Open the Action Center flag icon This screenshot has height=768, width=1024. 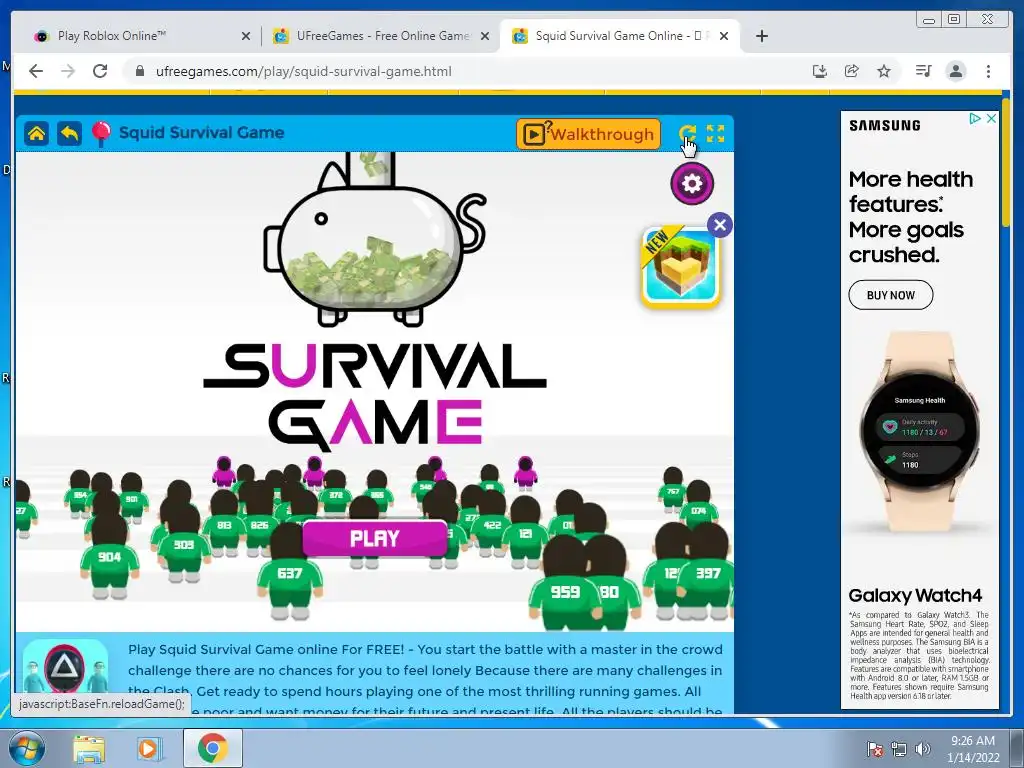pos(874,749)
